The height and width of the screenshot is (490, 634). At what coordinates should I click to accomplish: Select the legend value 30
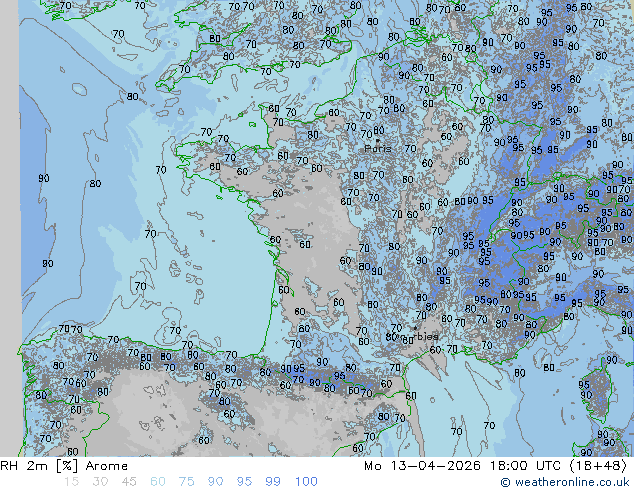coord(100,482)
